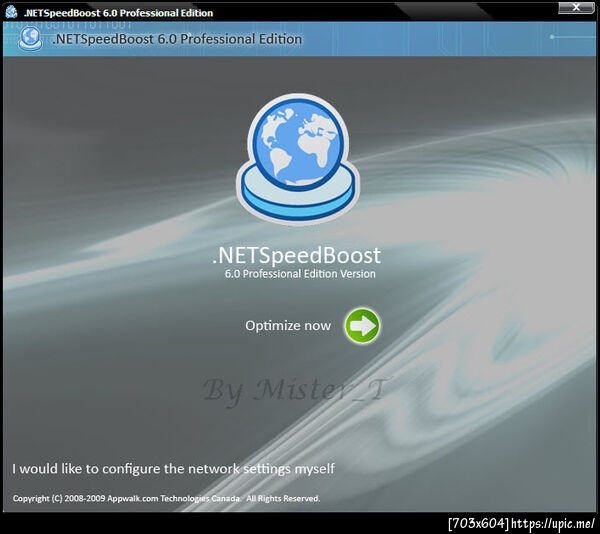
Task: Click the app icon in the title bar
Action: (x=11, y=12)
